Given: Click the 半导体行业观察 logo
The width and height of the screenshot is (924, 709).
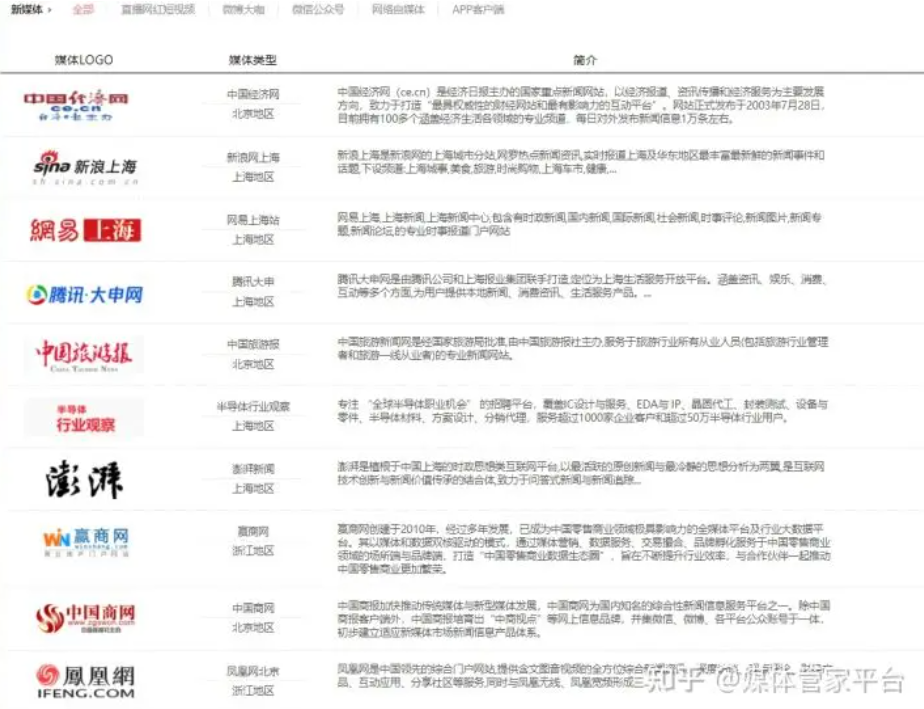Looking at the screenshot, I should [85, 418].
